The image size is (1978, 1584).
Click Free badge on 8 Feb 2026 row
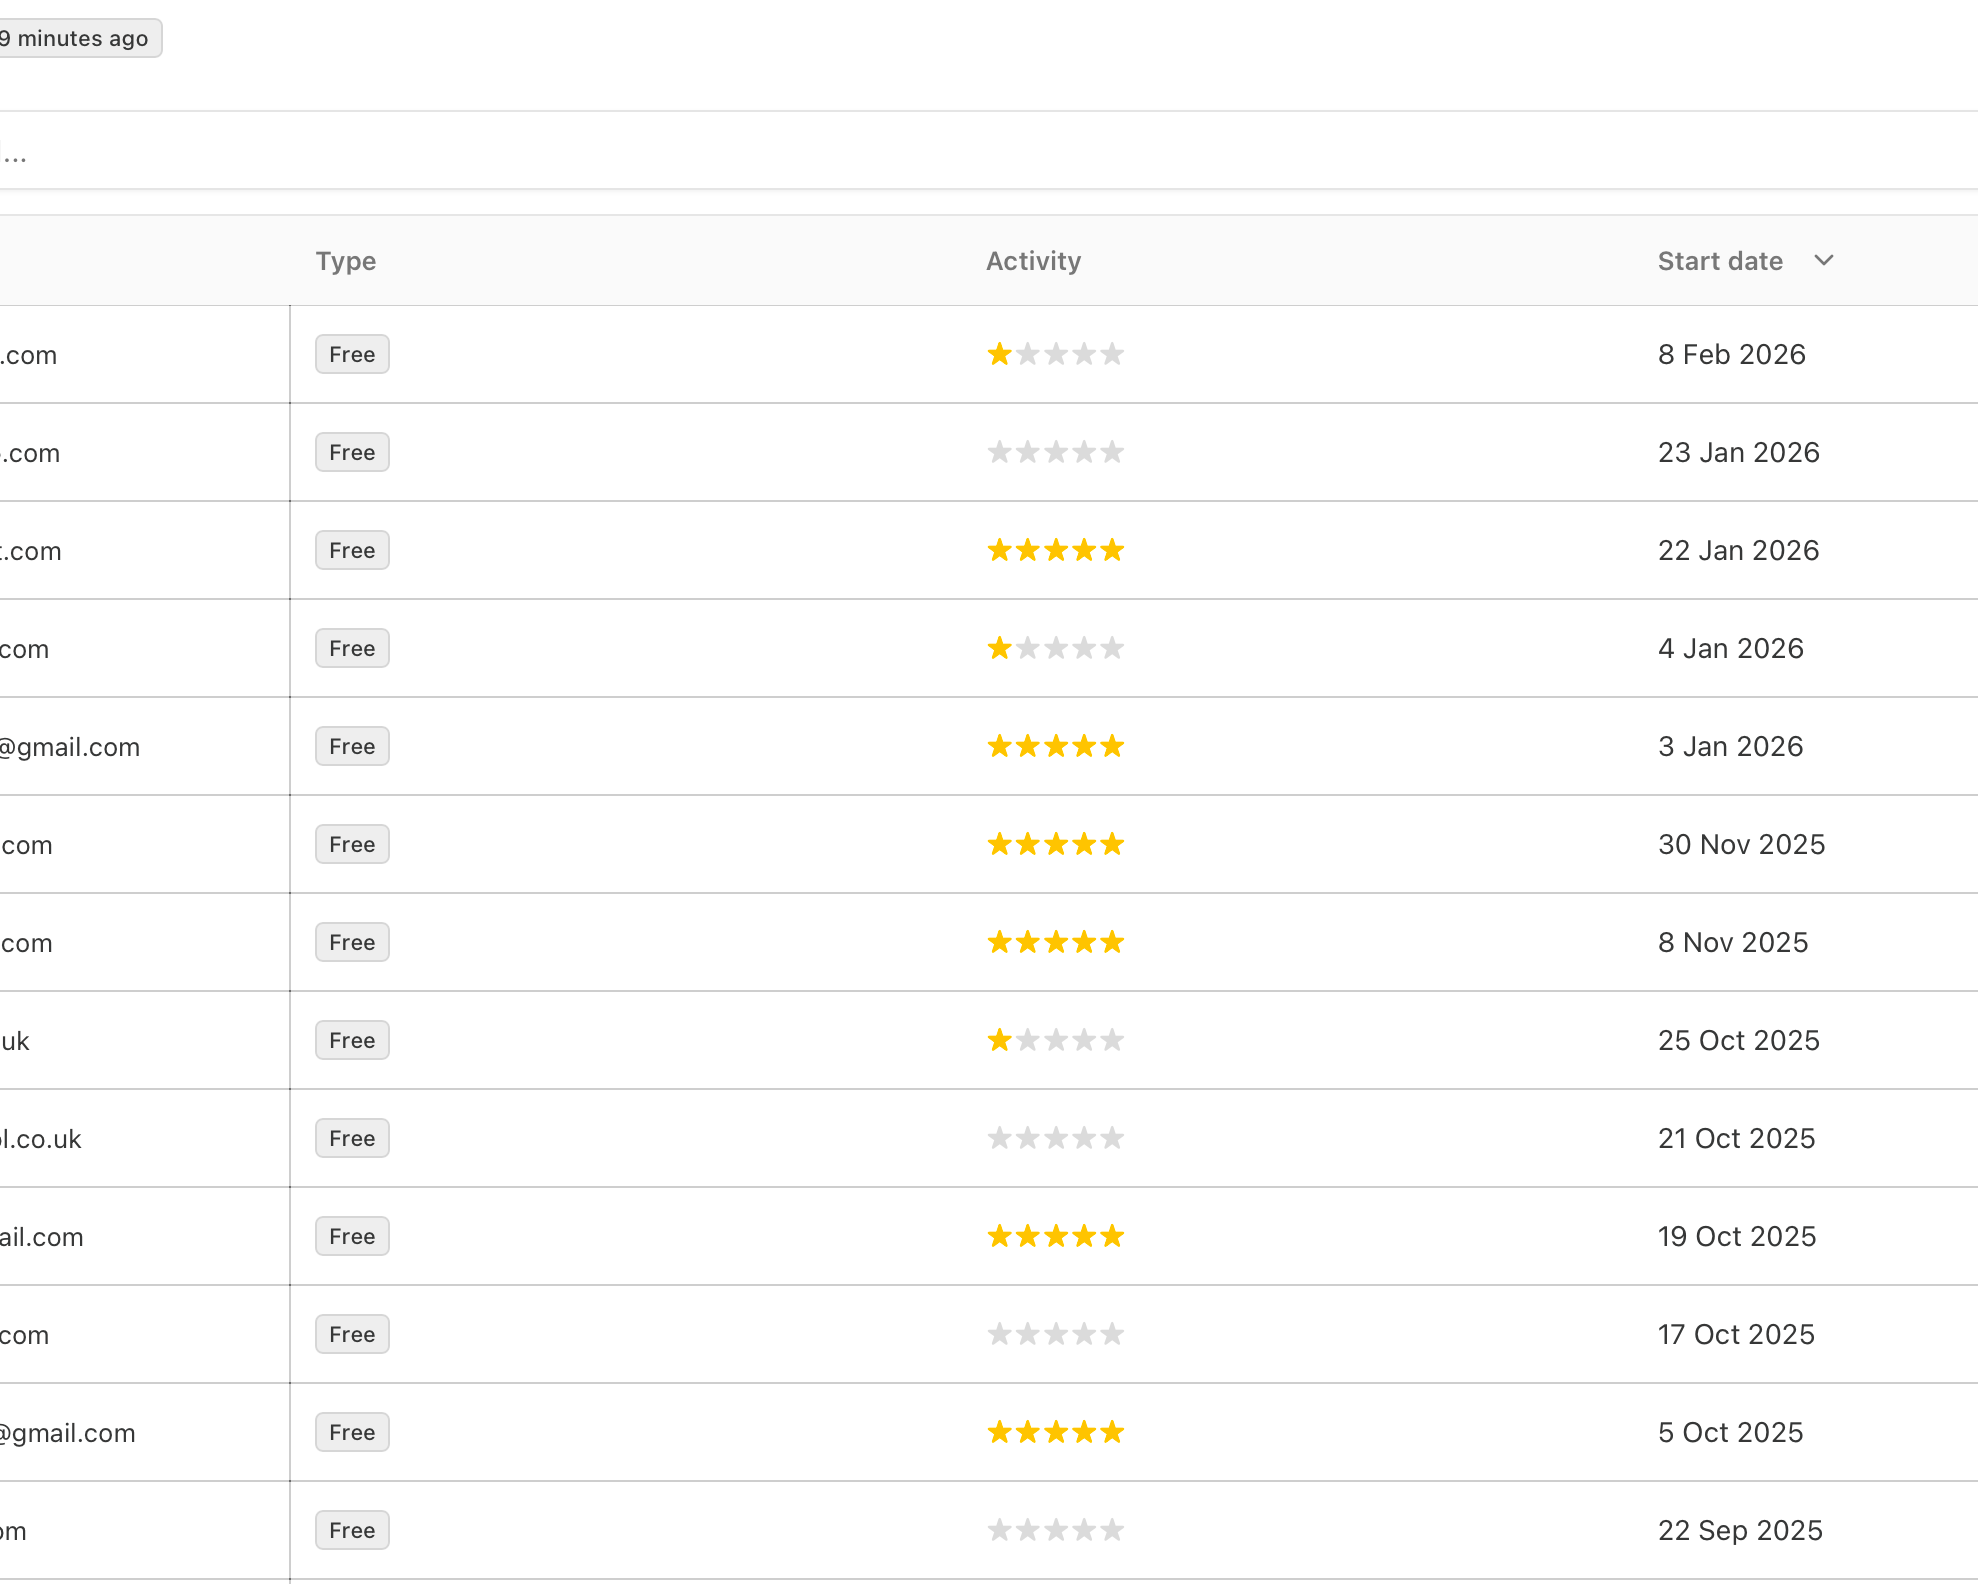(x=352, y=355)
